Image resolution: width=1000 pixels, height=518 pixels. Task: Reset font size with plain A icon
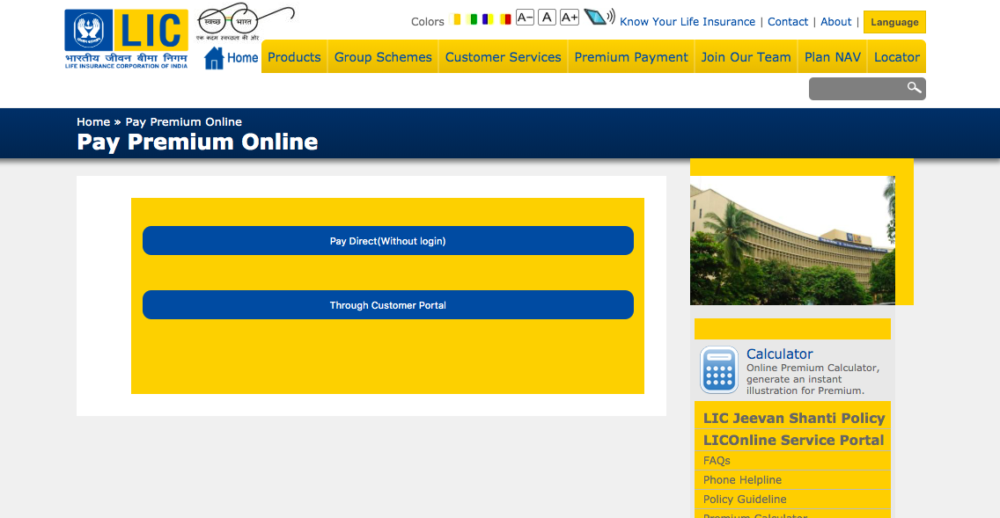tap(547, 18)
